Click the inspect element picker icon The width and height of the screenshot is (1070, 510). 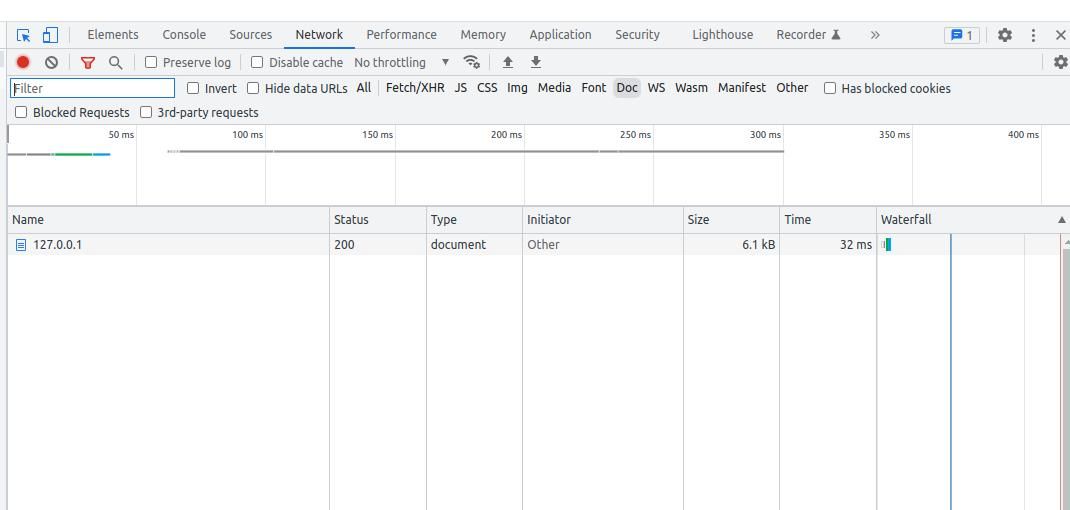click(23, 35)
